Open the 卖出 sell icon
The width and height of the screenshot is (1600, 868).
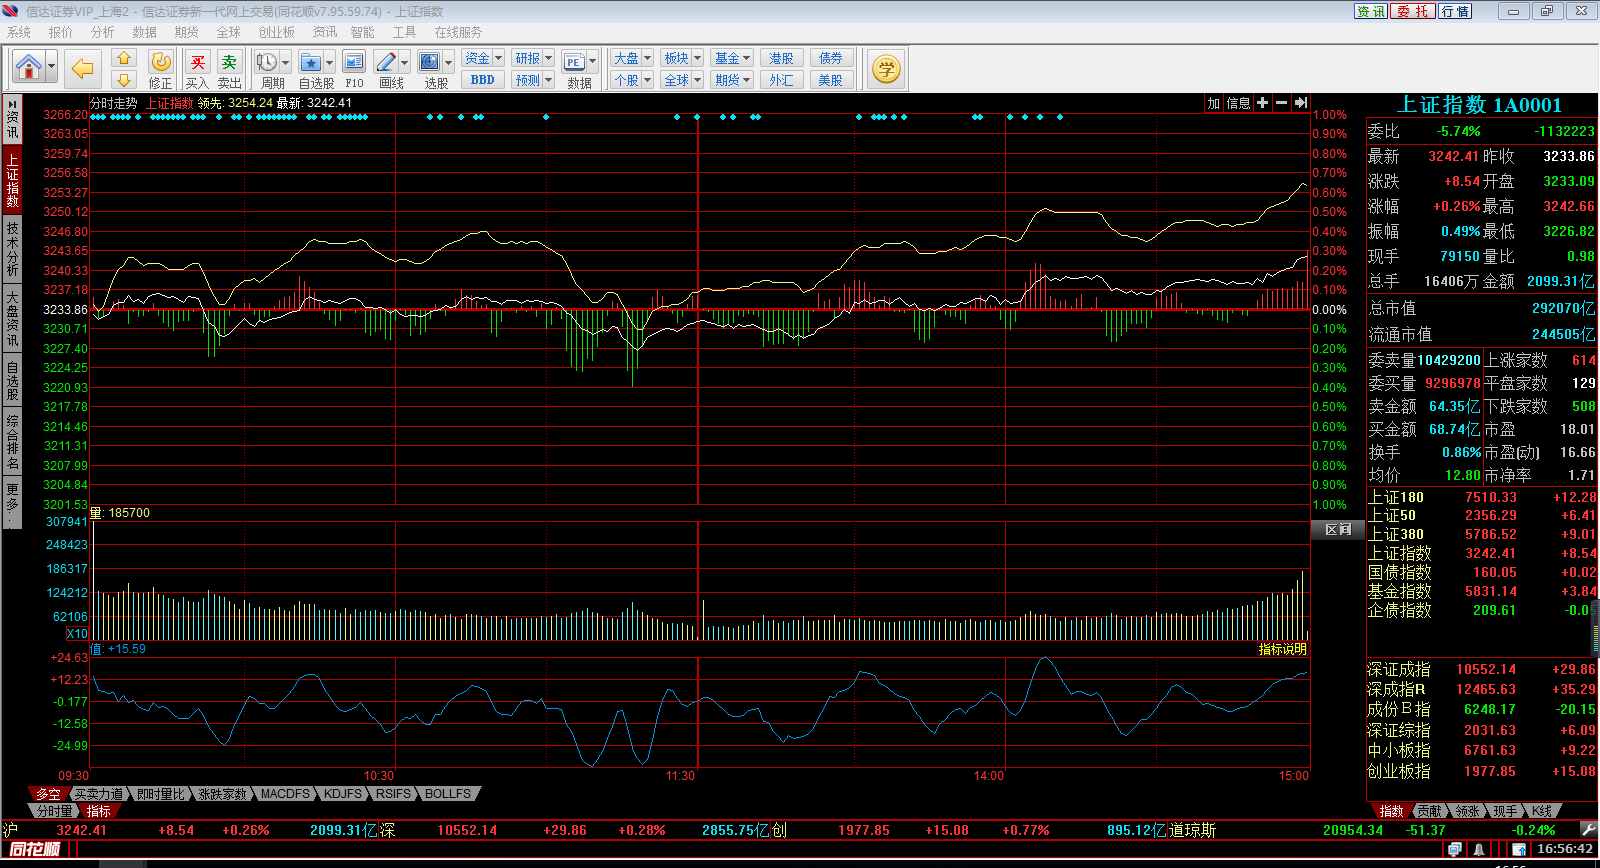[229, 63]
